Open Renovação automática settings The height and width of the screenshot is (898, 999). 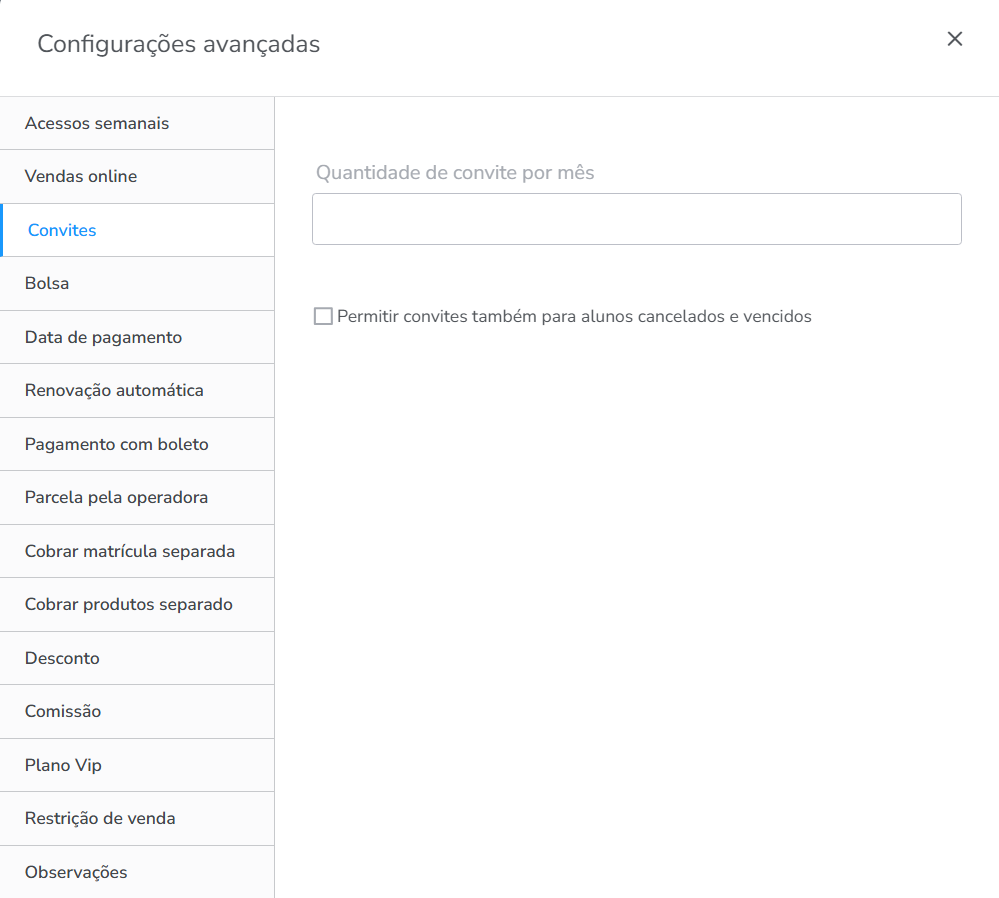pyautogui.click(x=114, y=390)
